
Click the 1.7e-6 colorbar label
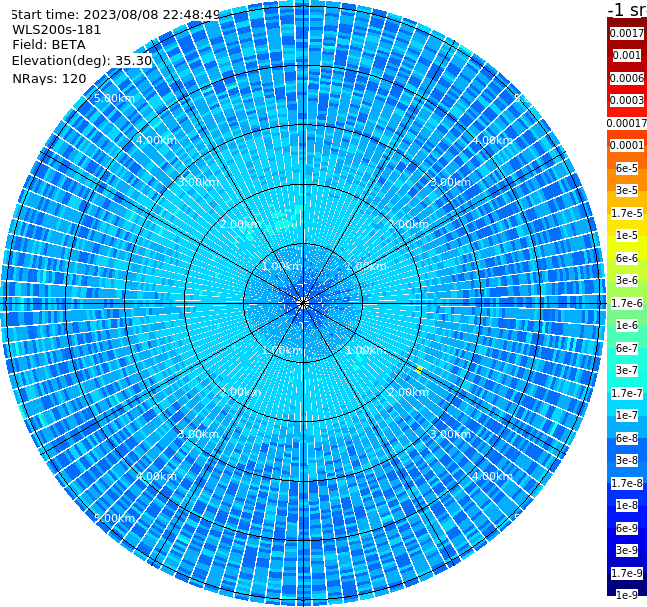tap(627, 303)
